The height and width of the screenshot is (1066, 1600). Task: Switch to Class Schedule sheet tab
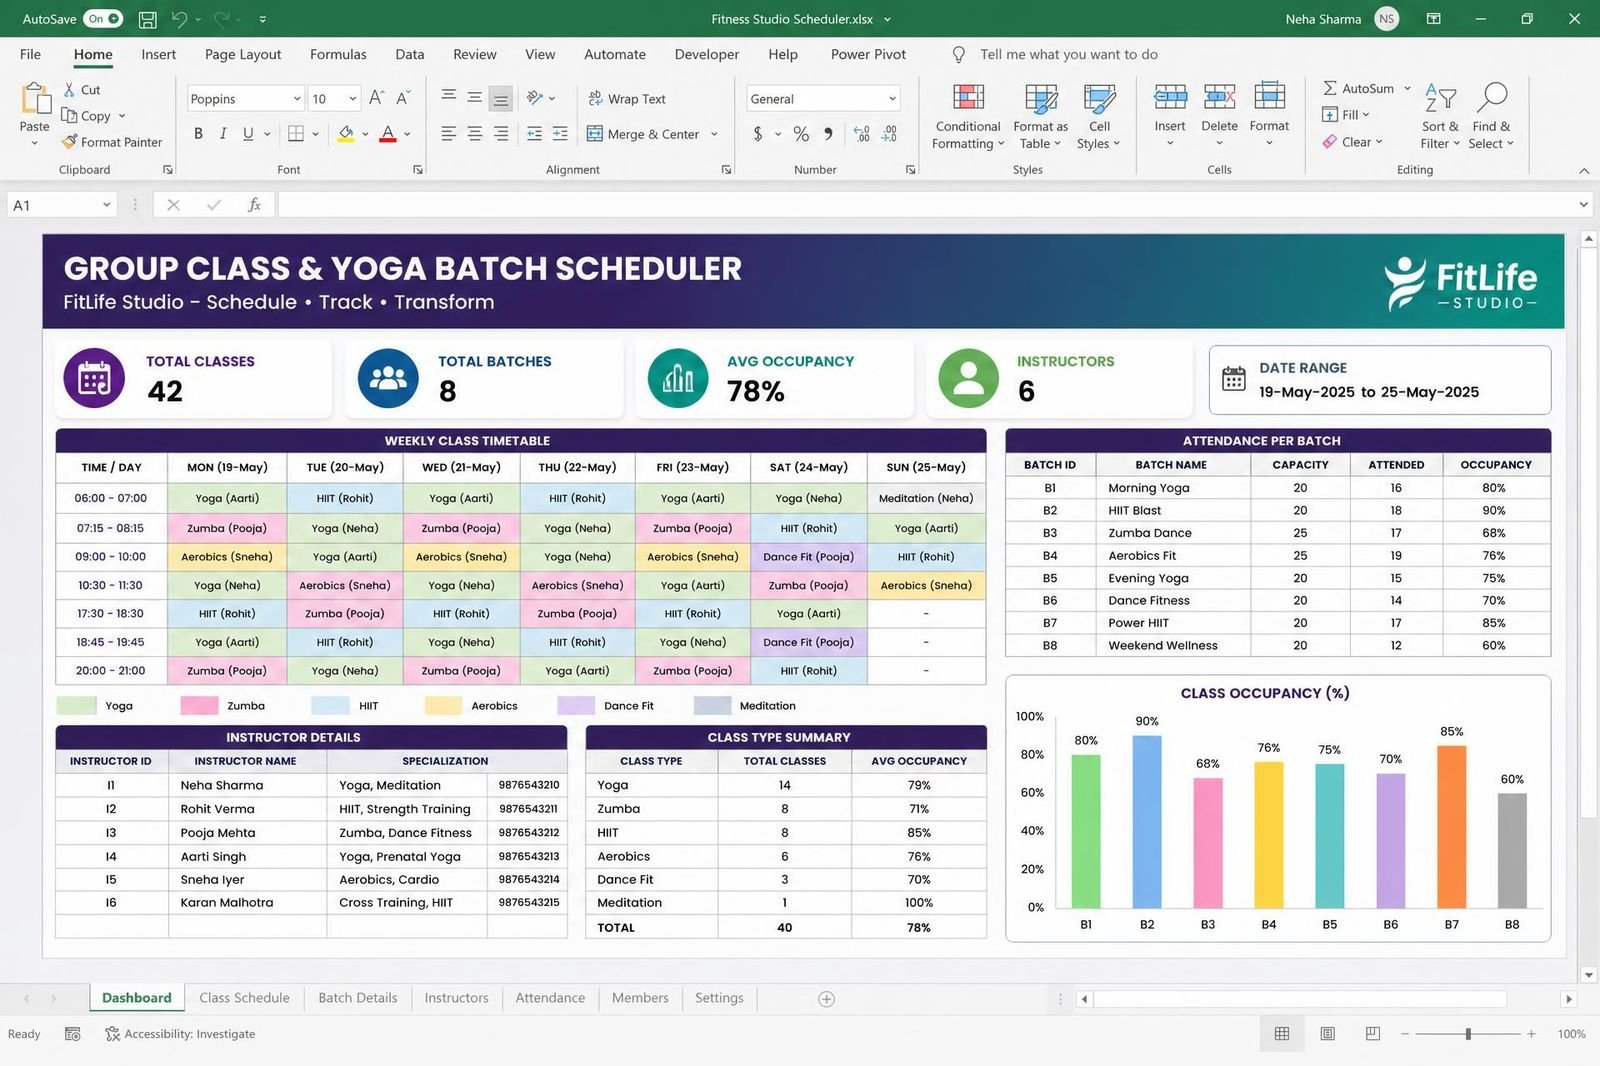click(x=244, y=998)
